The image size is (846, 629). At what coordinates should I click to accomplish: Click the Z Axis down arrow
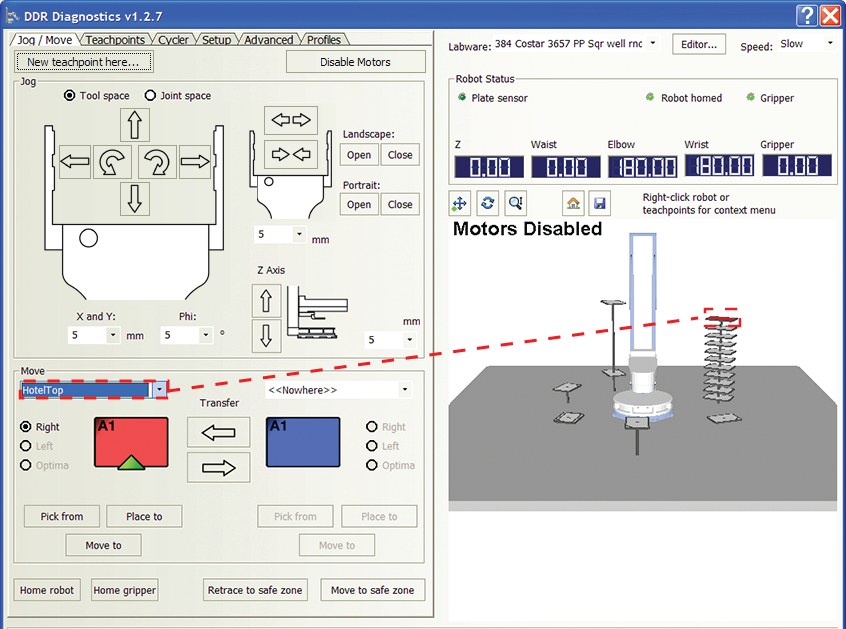(x=266, y=335)
